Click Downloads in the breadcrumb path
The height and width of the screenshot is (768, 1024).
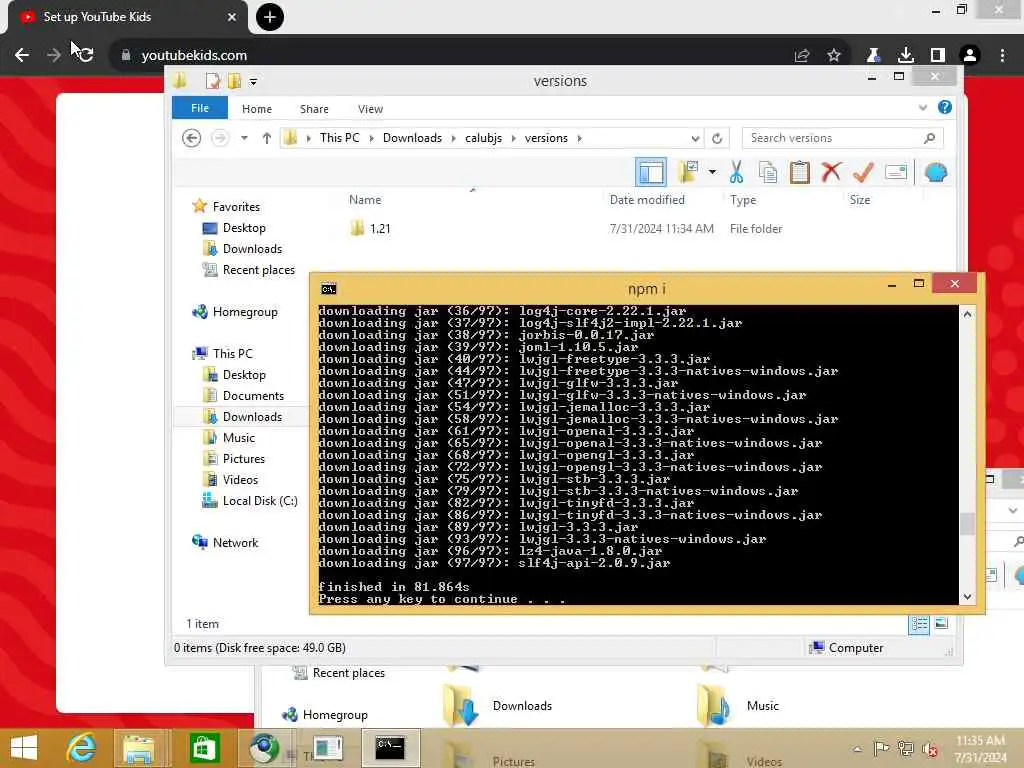tap(412, 138)
